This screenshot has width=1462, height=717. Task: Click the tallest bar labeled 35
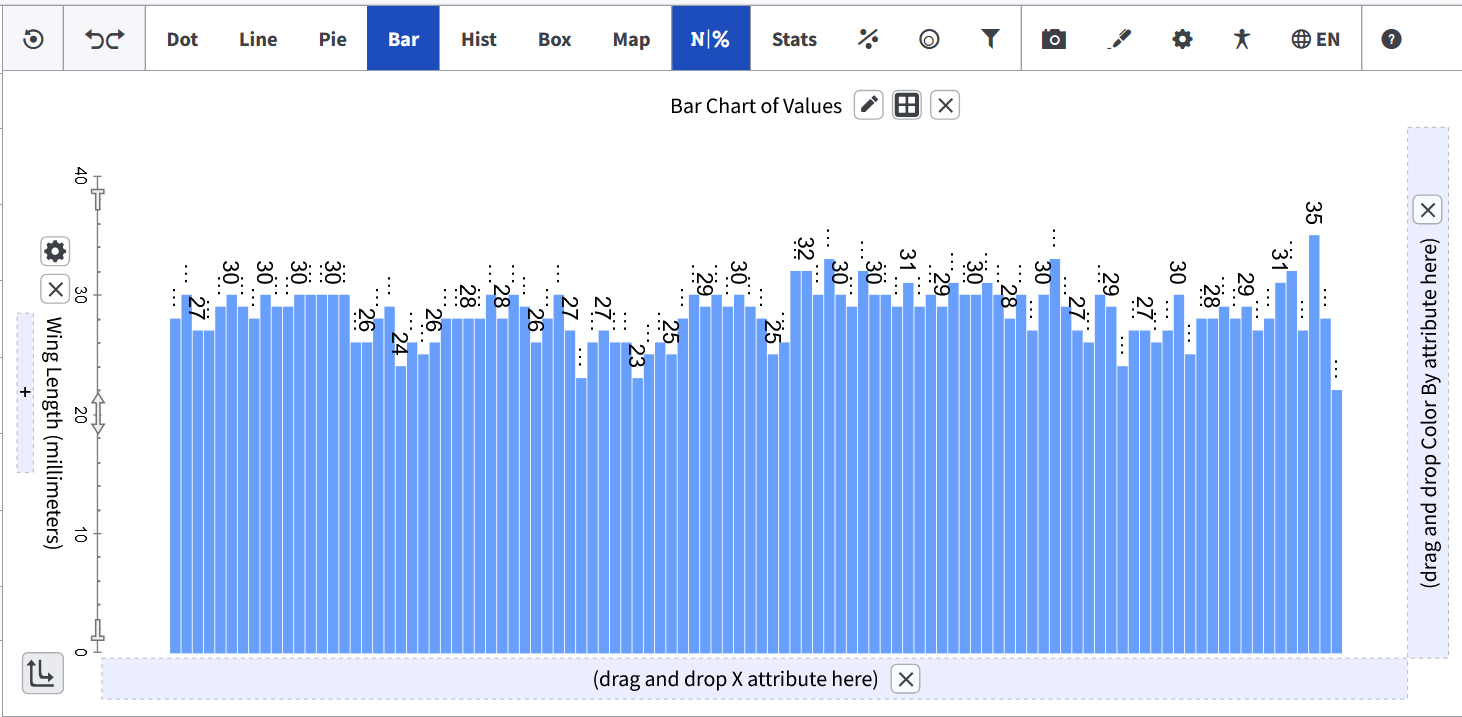point(1314,444)
